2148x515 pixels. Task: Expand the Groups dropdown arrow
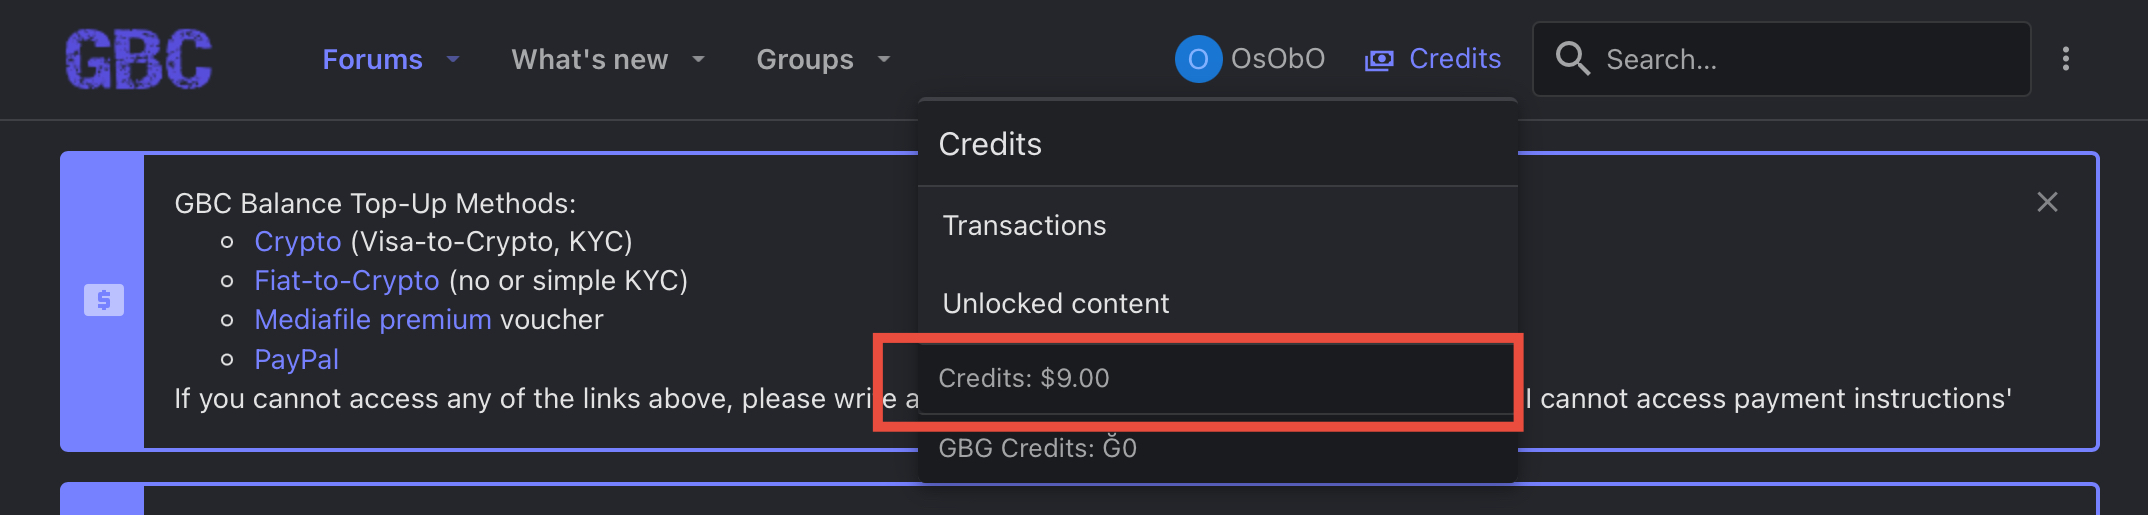[x=884, y=59]
